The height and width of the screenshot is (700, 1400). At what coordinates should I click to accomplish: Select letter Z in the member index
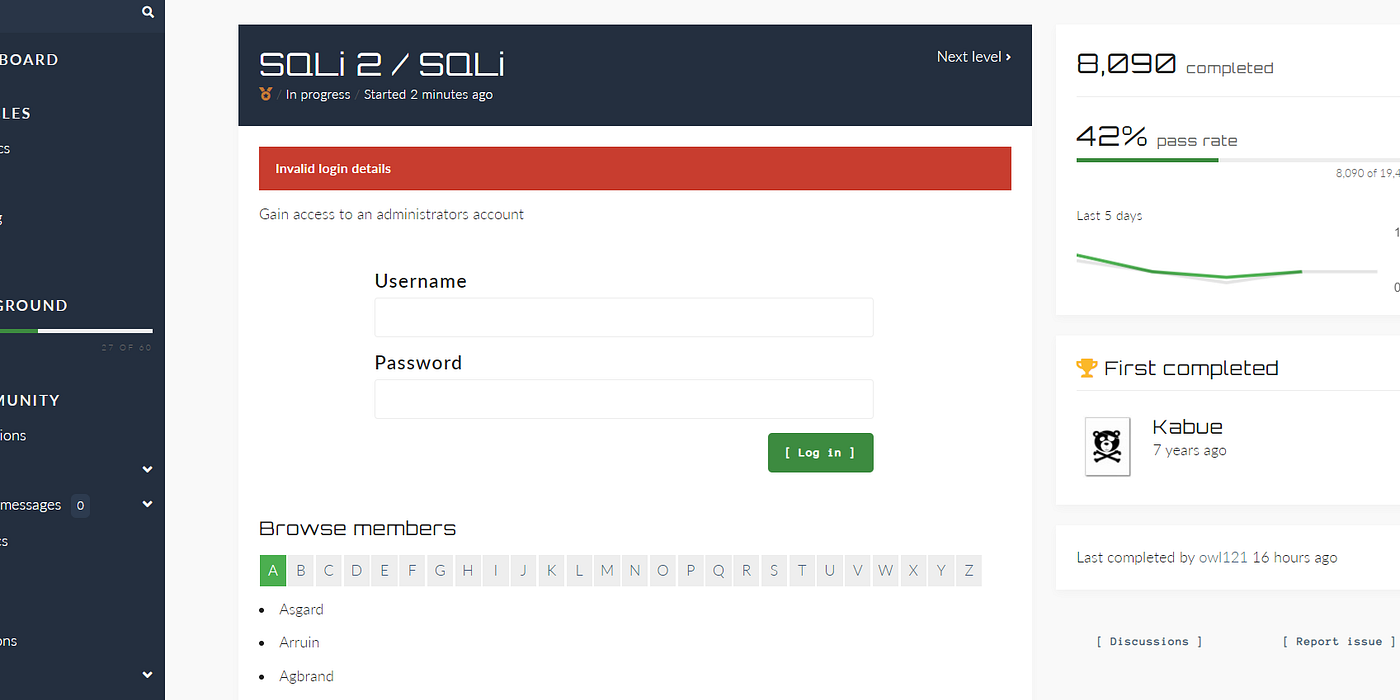pyautogui.click(x=968, y=570)
